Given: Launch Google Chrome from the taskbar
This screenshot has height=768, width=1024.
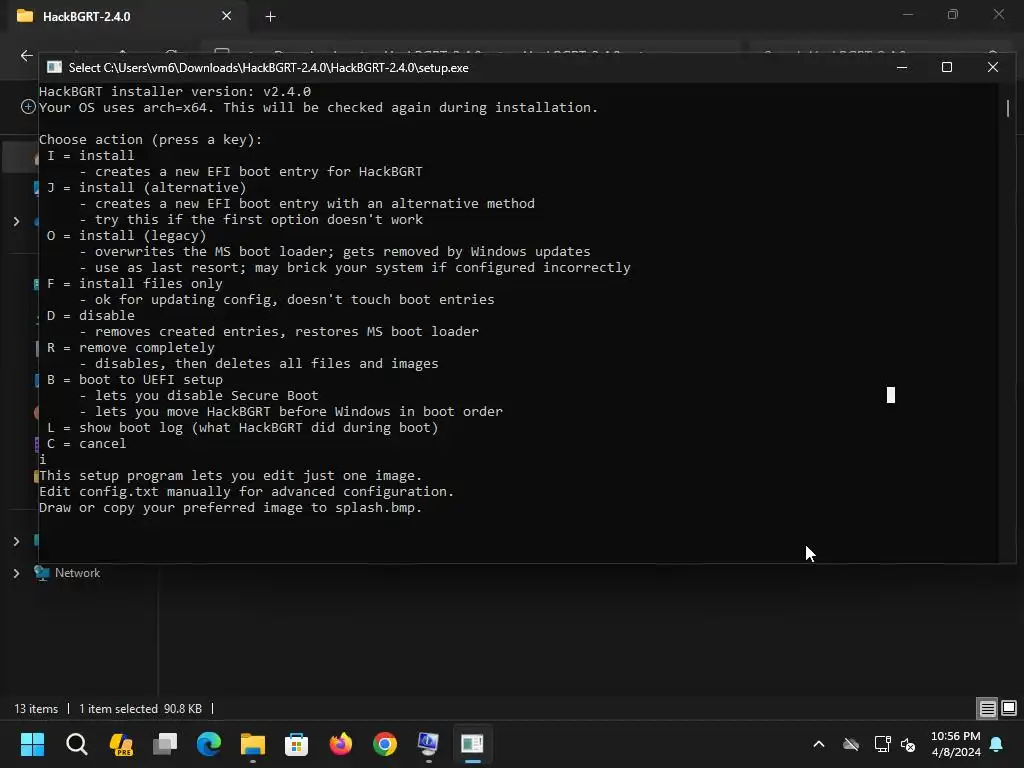Looking at the screenshot, I should [385, 744].
